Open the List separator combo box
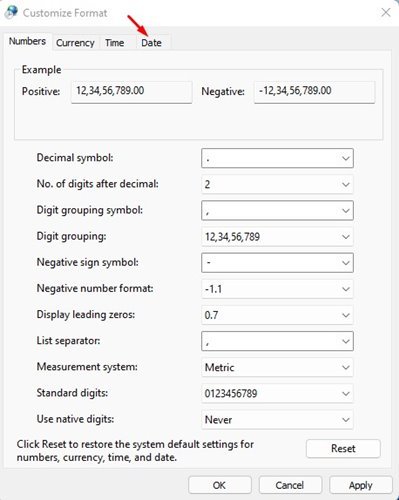This screenshot has width=399, height=500. [277, 341]
